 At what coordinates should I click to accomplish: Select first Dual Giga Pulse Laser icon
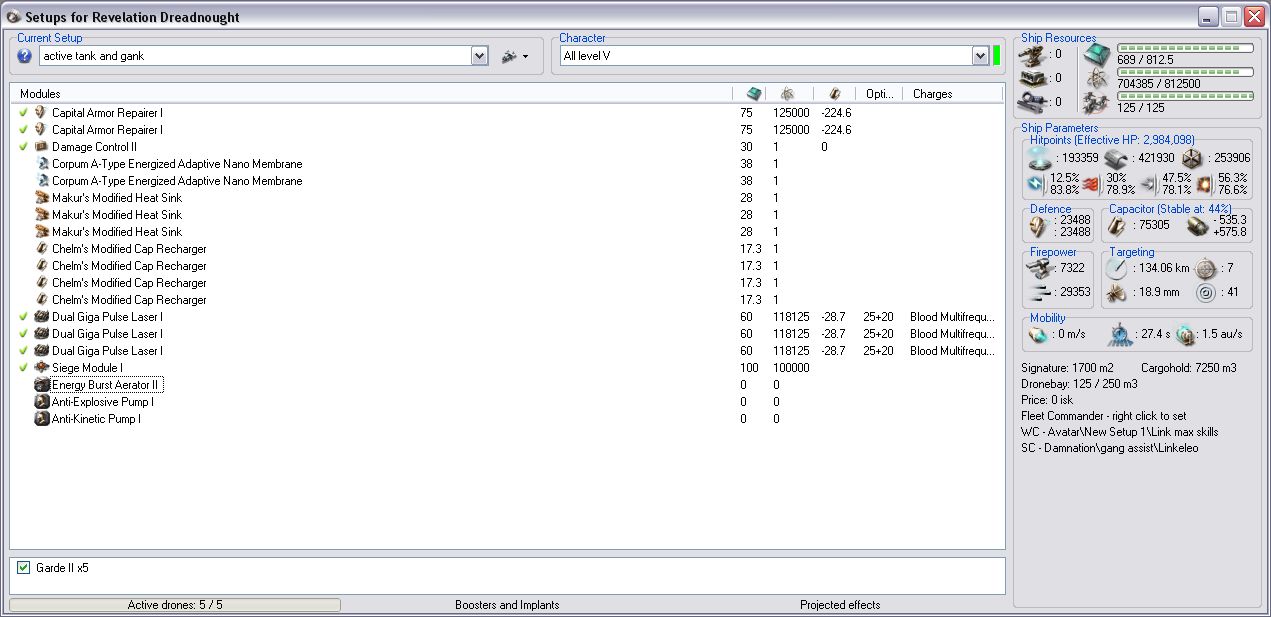[x=41, y=317]
